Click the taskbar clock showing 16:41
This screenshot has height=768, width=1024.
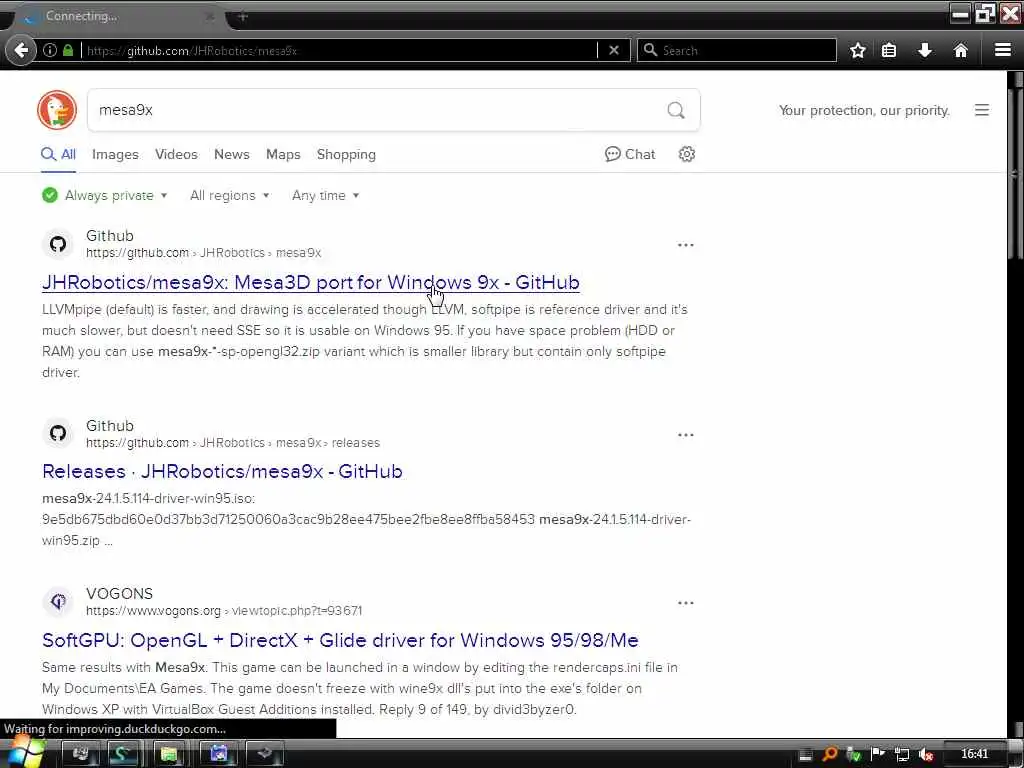coord(974,754)
